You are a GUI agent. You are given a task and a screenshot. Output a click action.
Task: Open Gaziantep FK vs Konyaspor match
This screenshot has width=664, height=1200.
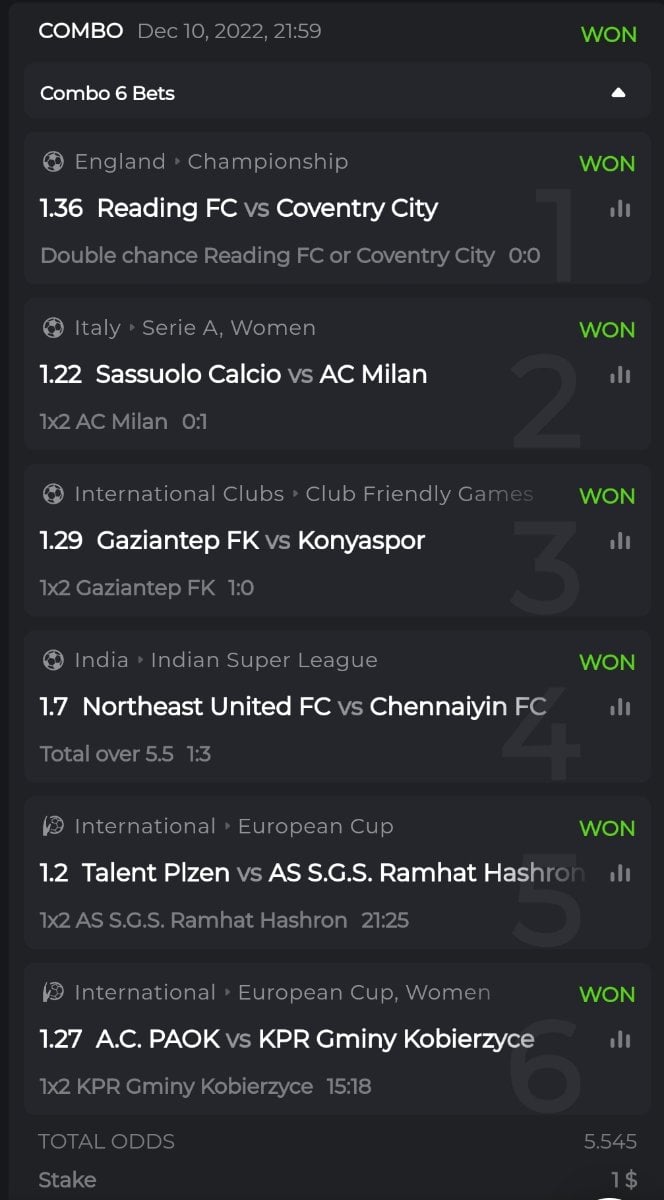click(260, 540)
